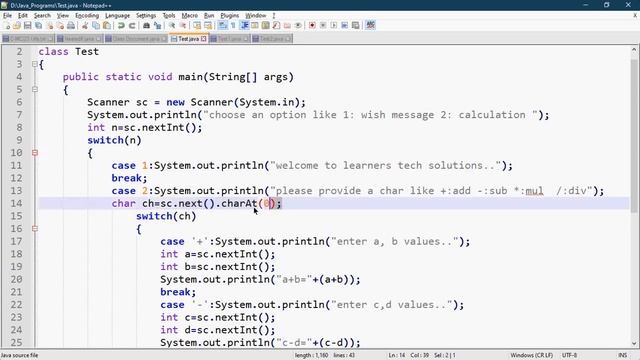Collapse switch(ch) fold at line 16

(35, 229)
